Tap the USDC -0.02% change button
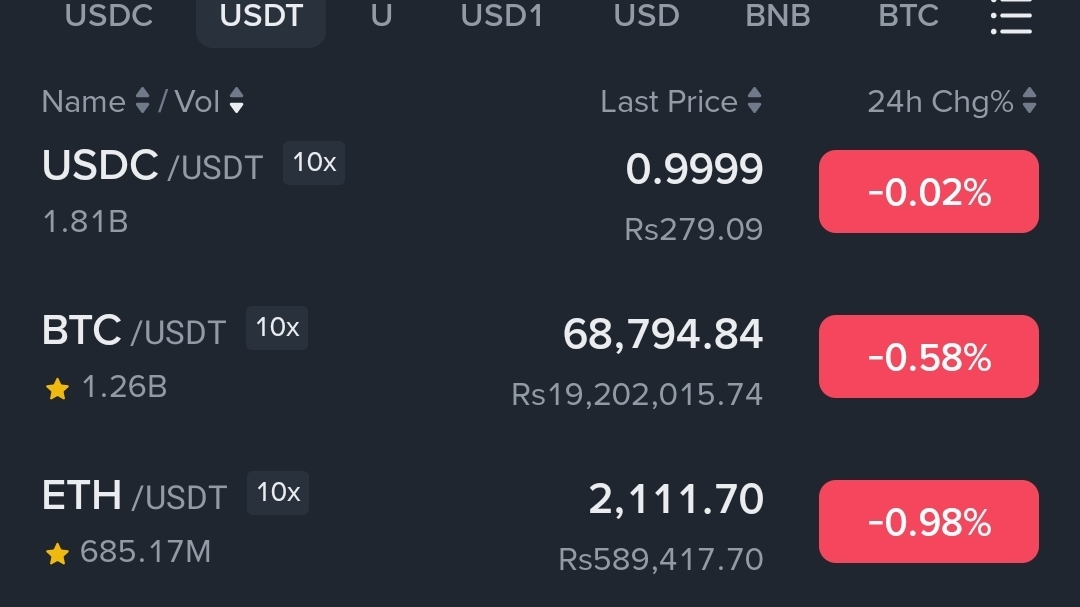 [928, 192]
